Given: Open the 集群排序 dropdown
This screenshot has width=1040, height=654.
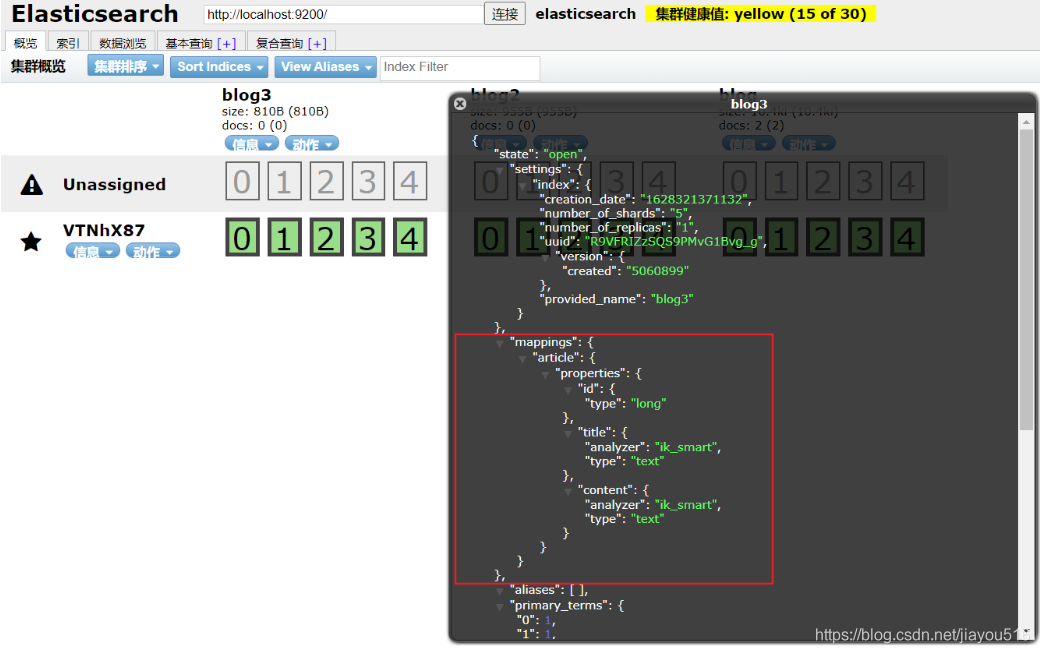Looking at the screenshot, I should [125, 66].
